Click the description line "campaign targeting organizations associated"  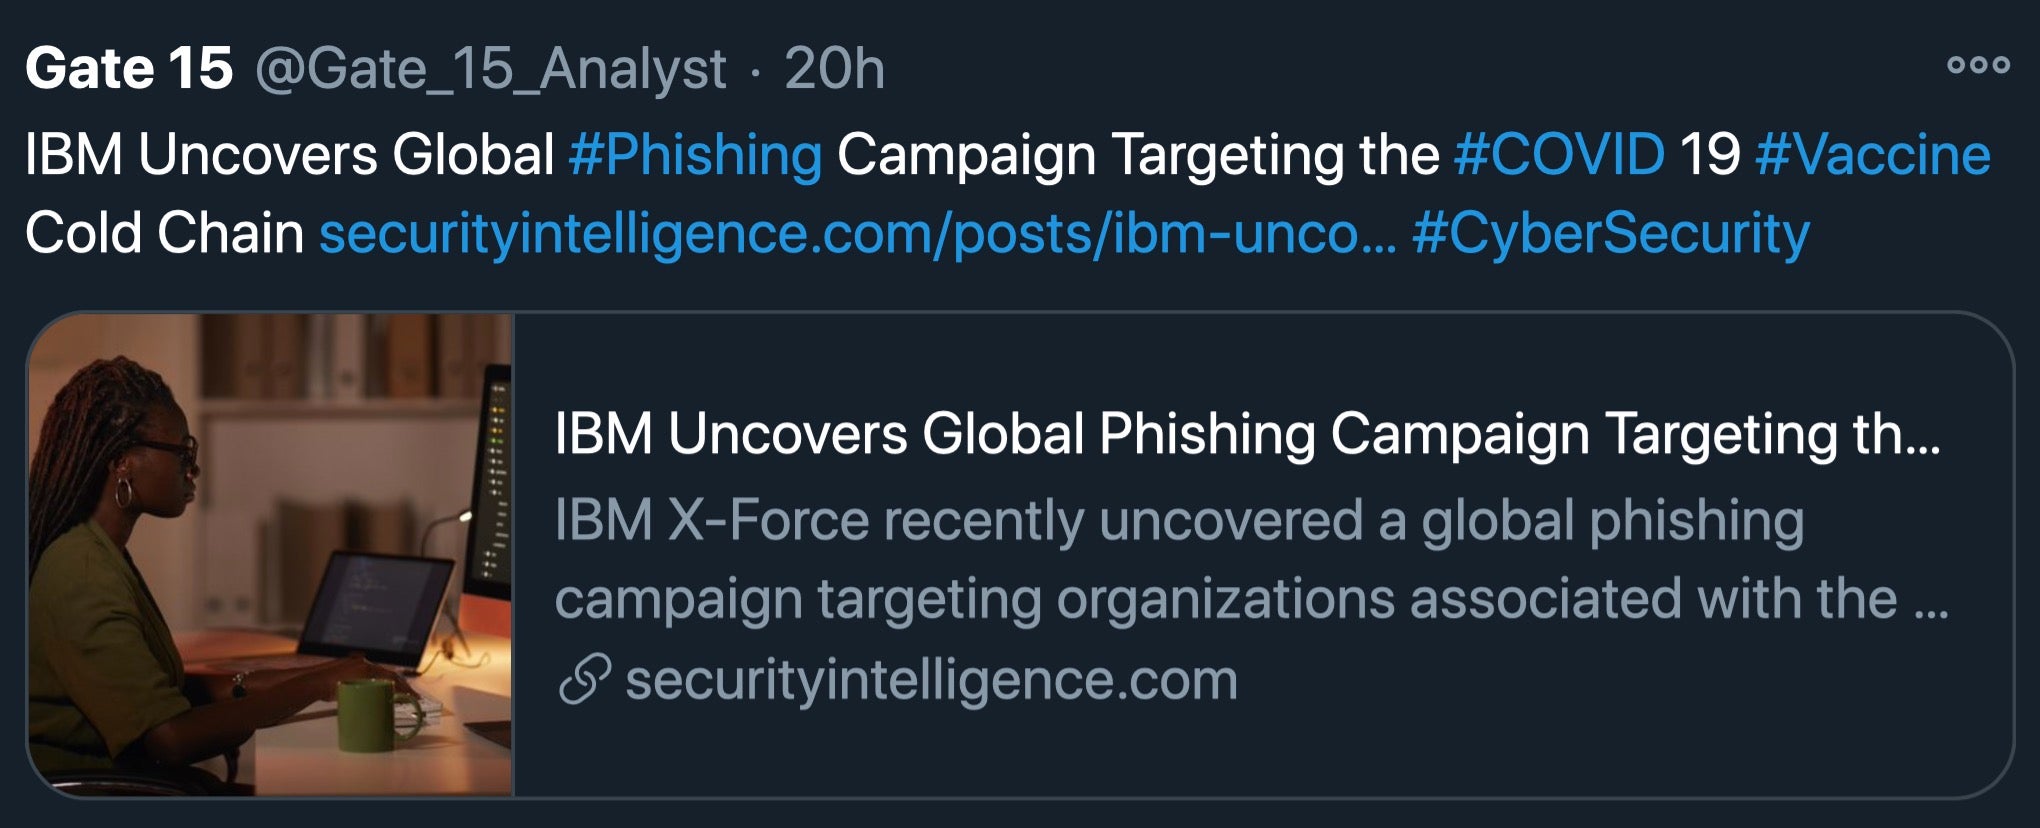pyautogui.click(x=1225, y=599)
